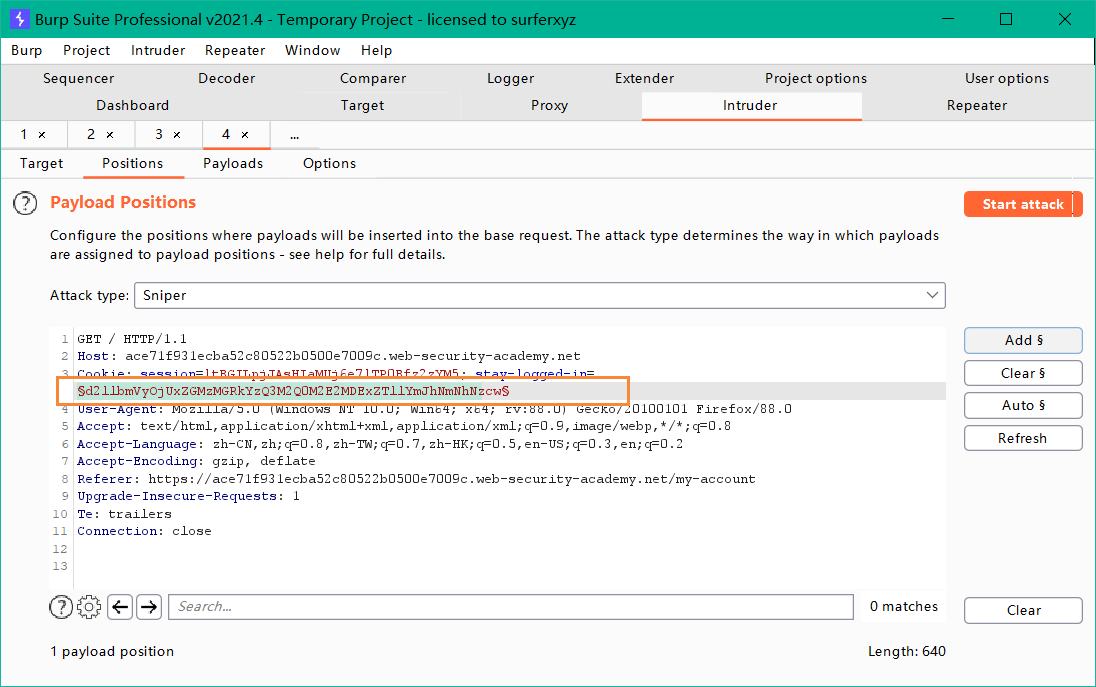
Task: Open Payloads sub-tab
Action: point(233,164)
